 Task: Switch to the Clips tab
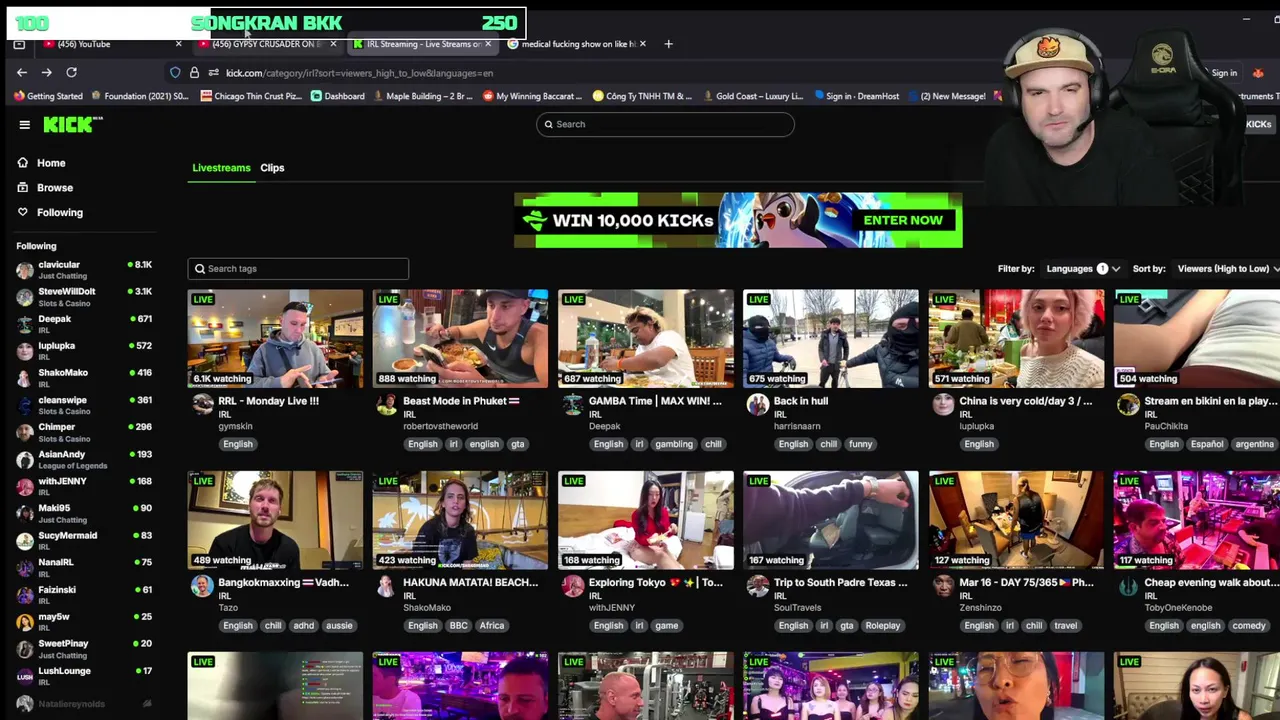coord(272,168)
